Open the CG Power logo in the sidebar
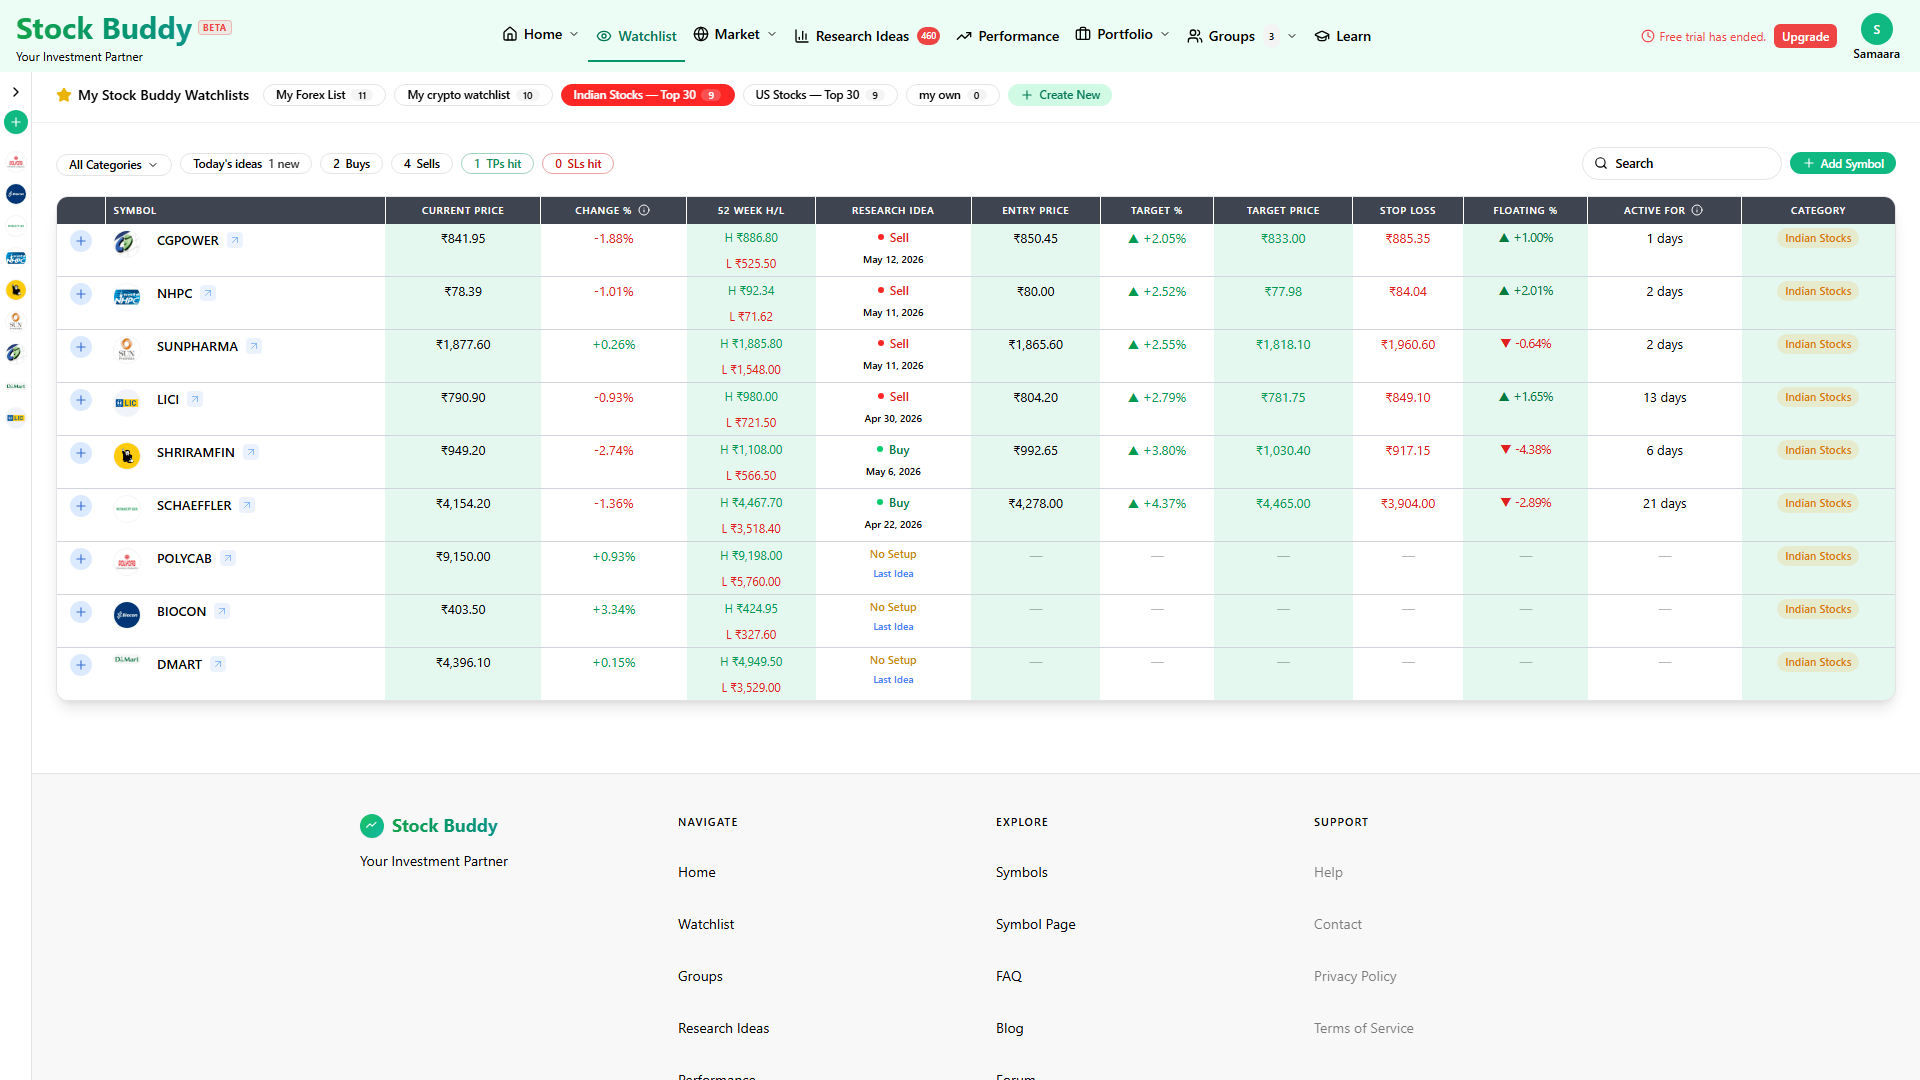The image size is (1920, 1080). (16, 354)
